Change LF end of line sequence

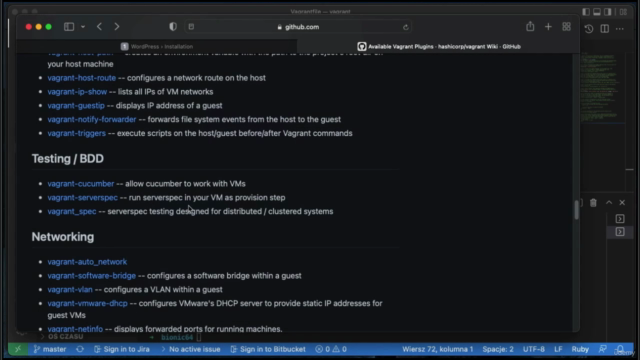[x=558, y=349]
